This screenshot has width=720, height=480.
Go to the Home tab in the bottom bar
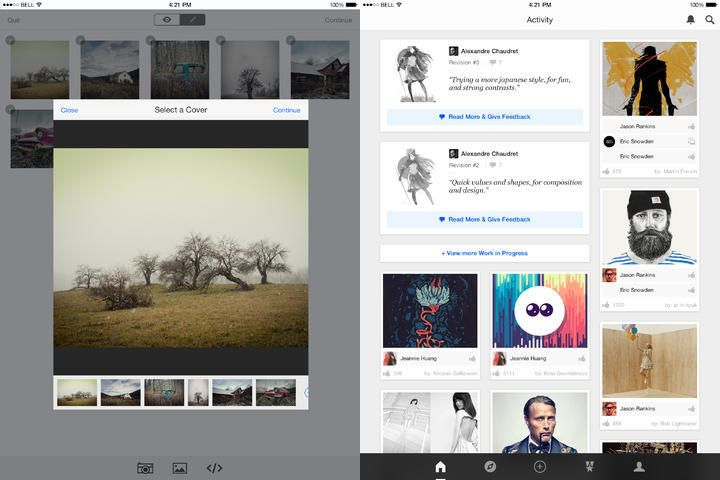click(x=440, y=467)
